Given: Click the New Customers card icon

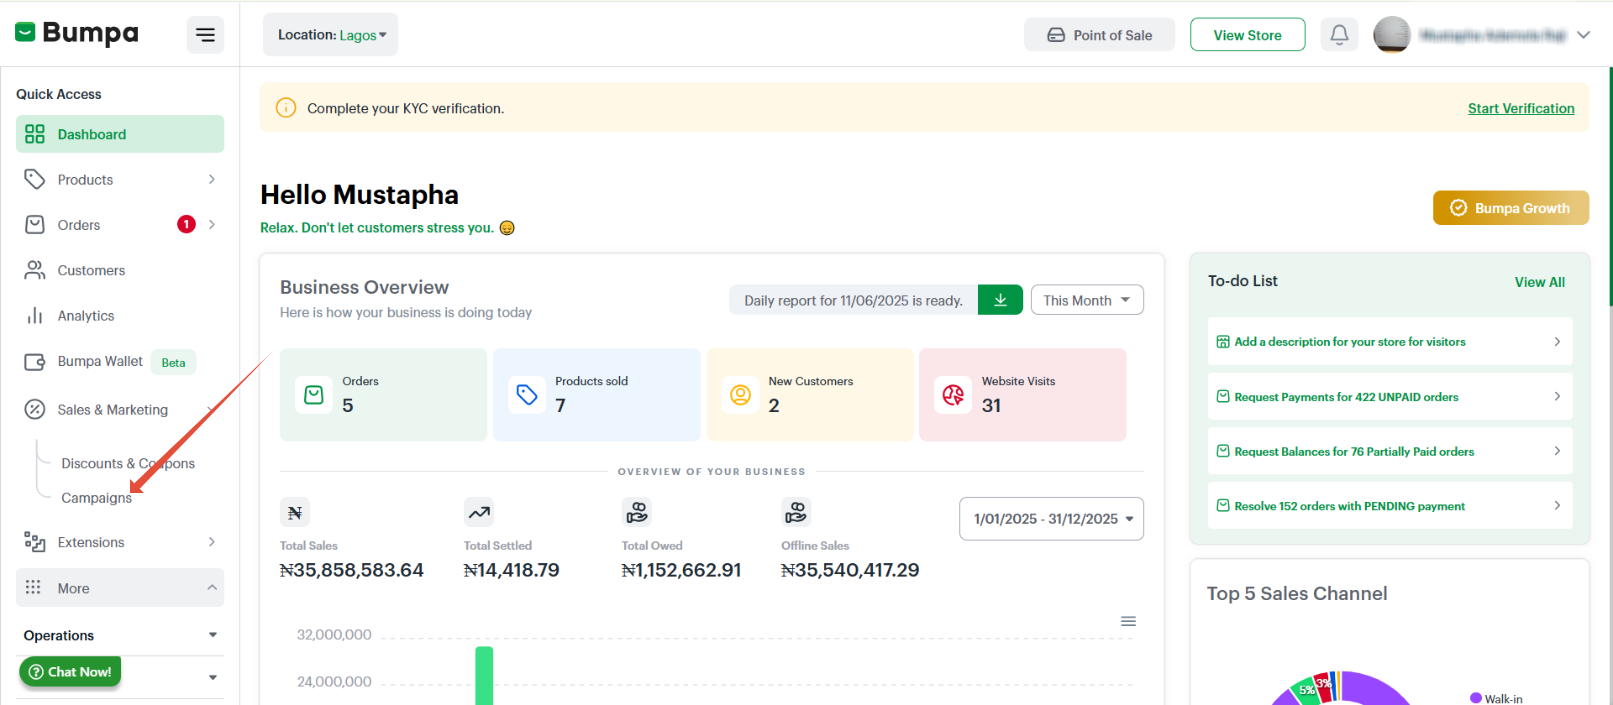Looking at the screenshot, I should tap(740, 395).
